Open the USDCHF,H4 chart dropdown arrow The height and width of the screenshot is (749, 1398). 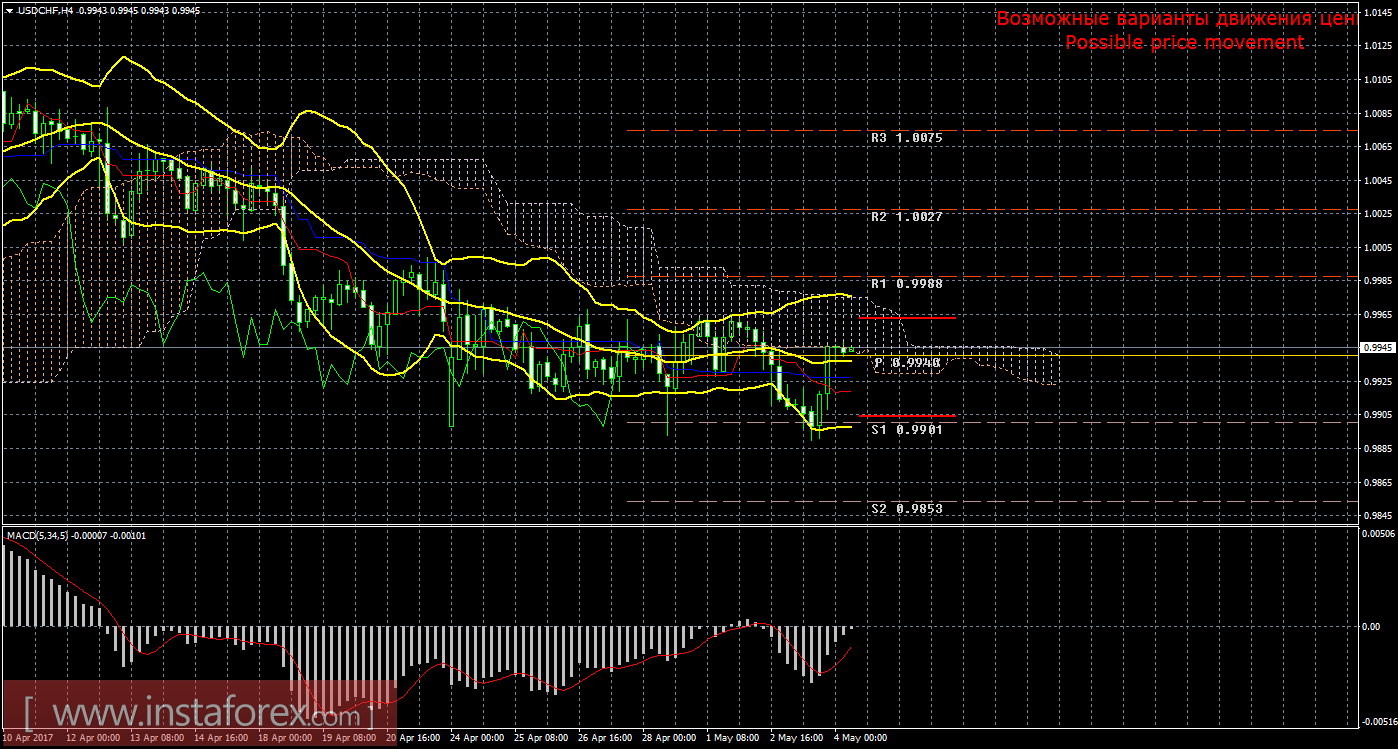pyautogui.click(x=9, y=10)
